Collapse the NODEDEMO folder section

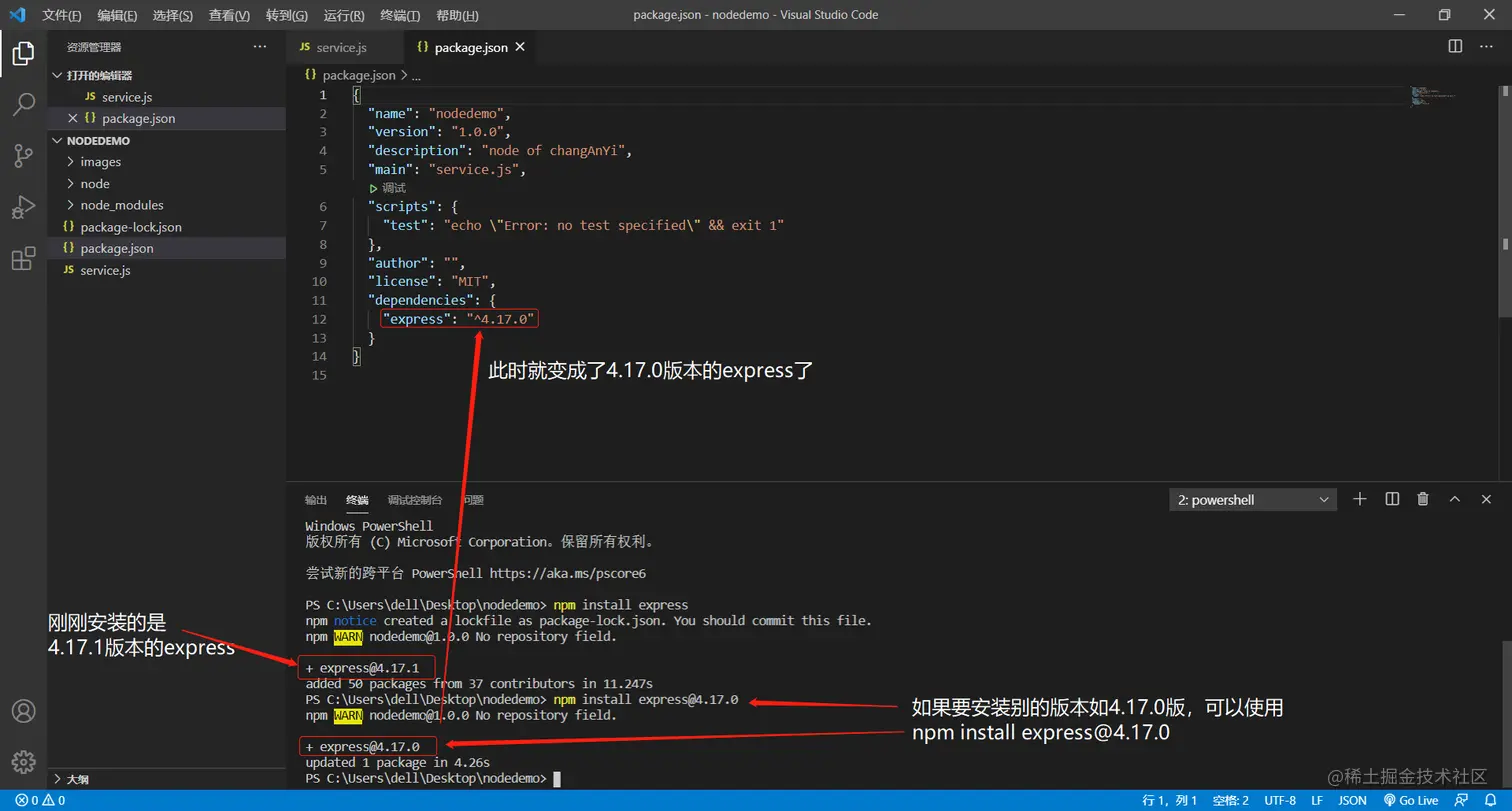[167, 141]
